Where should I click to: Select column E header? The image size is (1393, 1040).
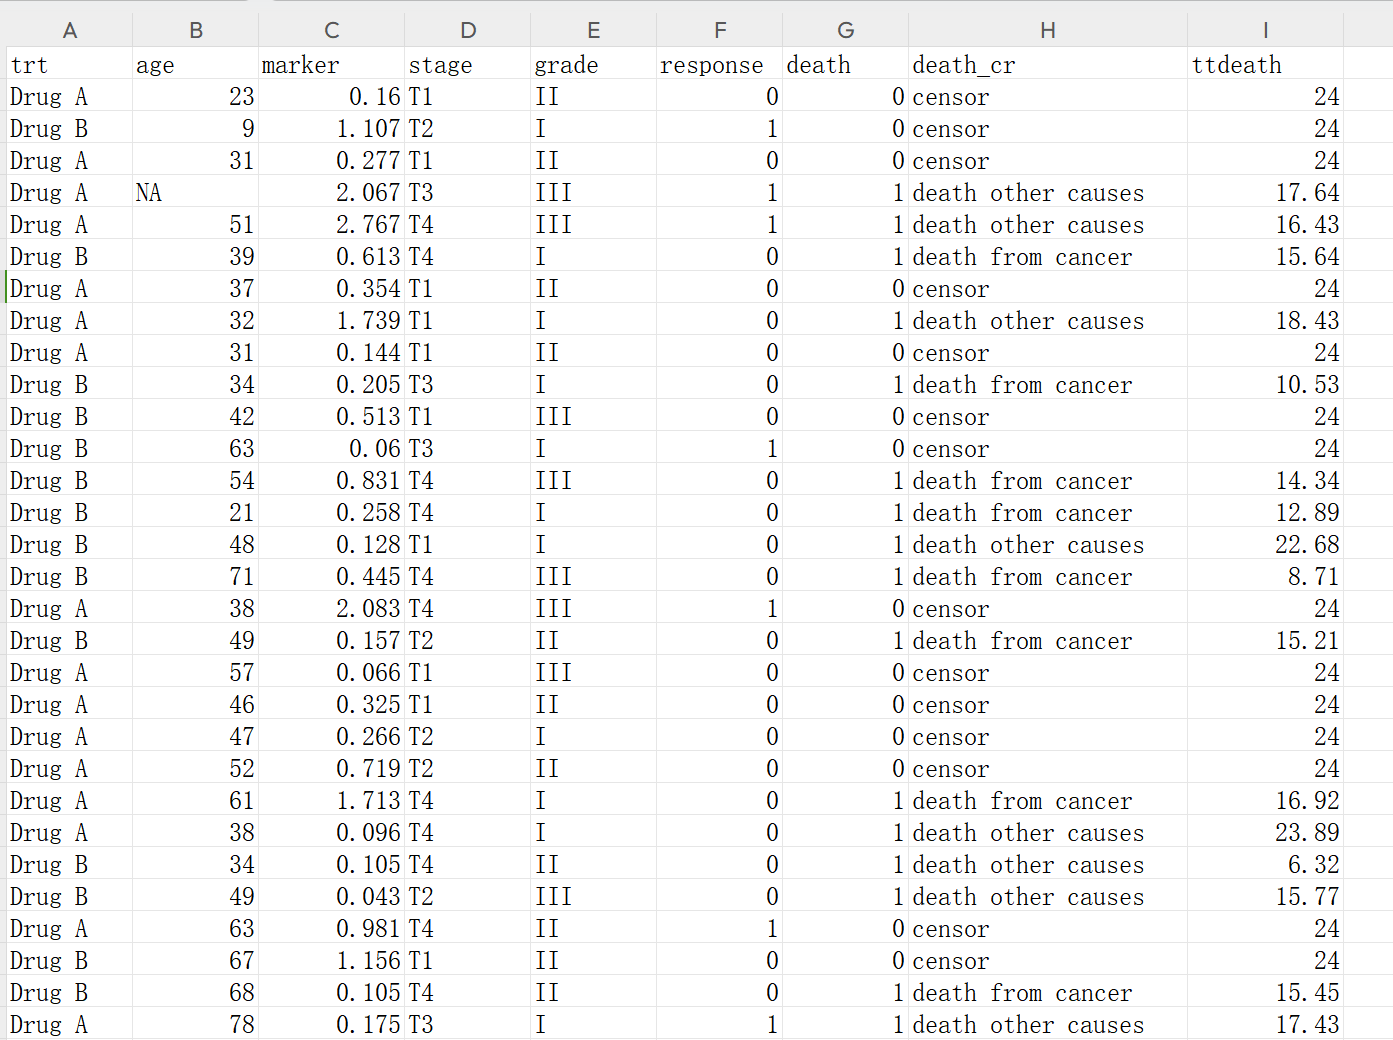coord(593,30)
